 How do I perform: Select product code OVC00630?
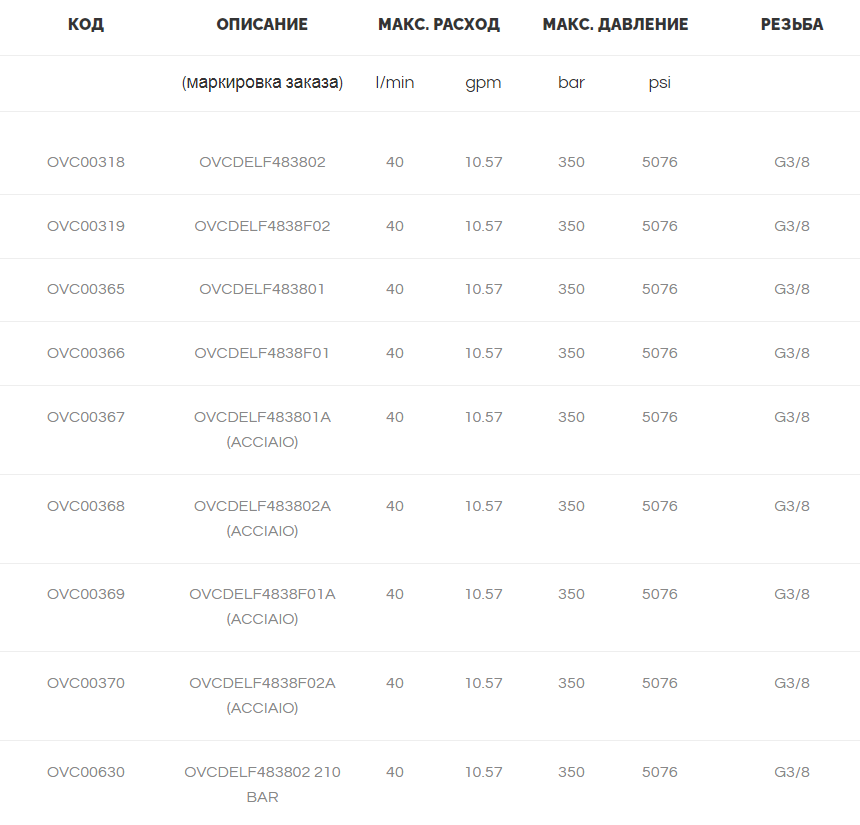(86, 772)
